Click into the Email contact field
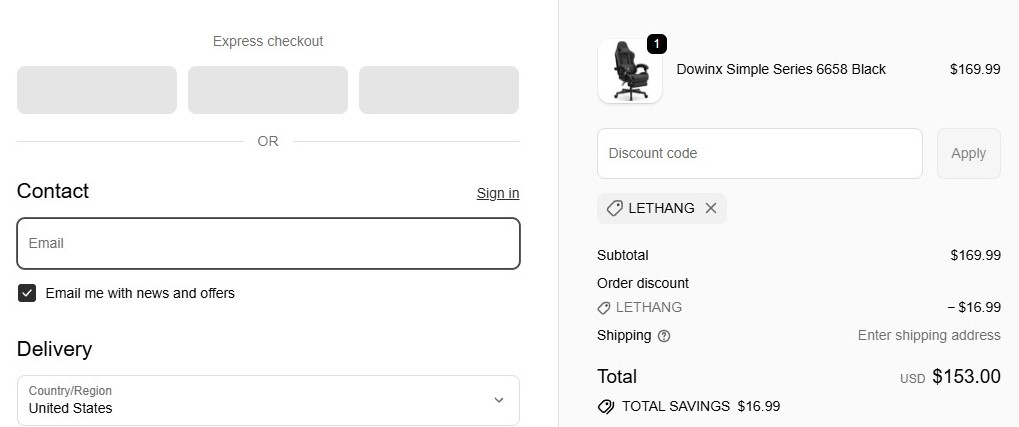 (x=268, y=243)
